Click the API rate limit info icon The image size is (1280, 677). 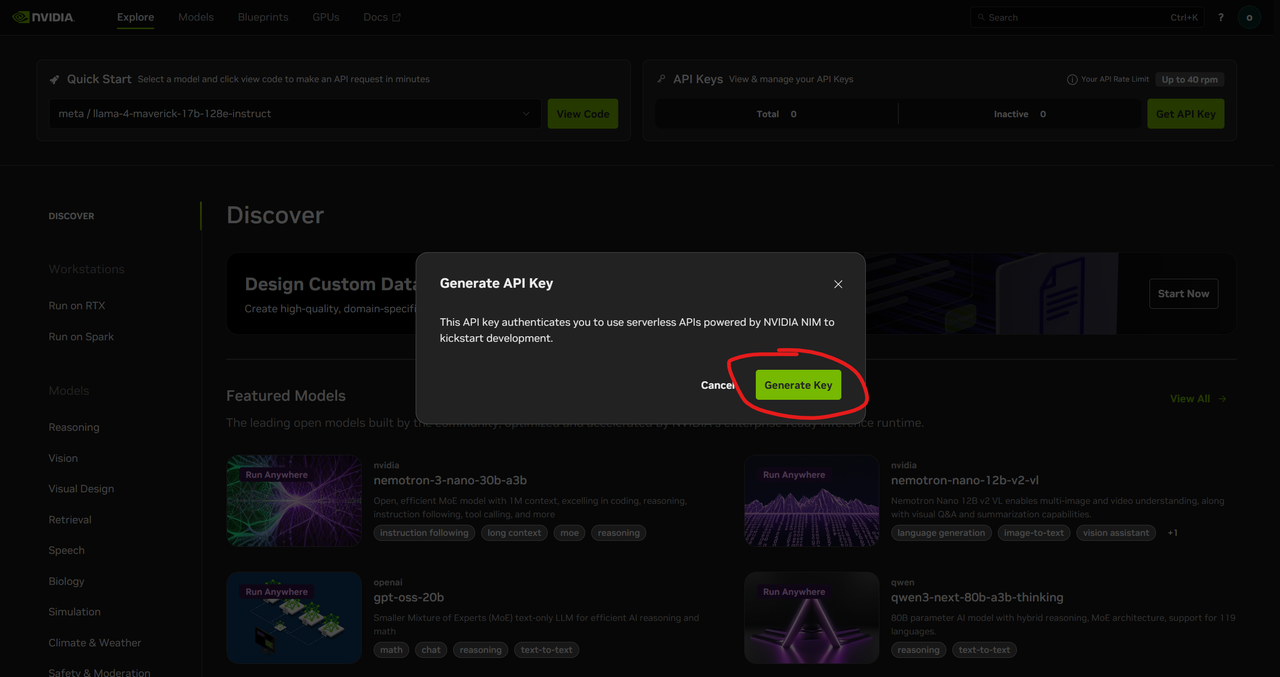[x=1072, y=80]
